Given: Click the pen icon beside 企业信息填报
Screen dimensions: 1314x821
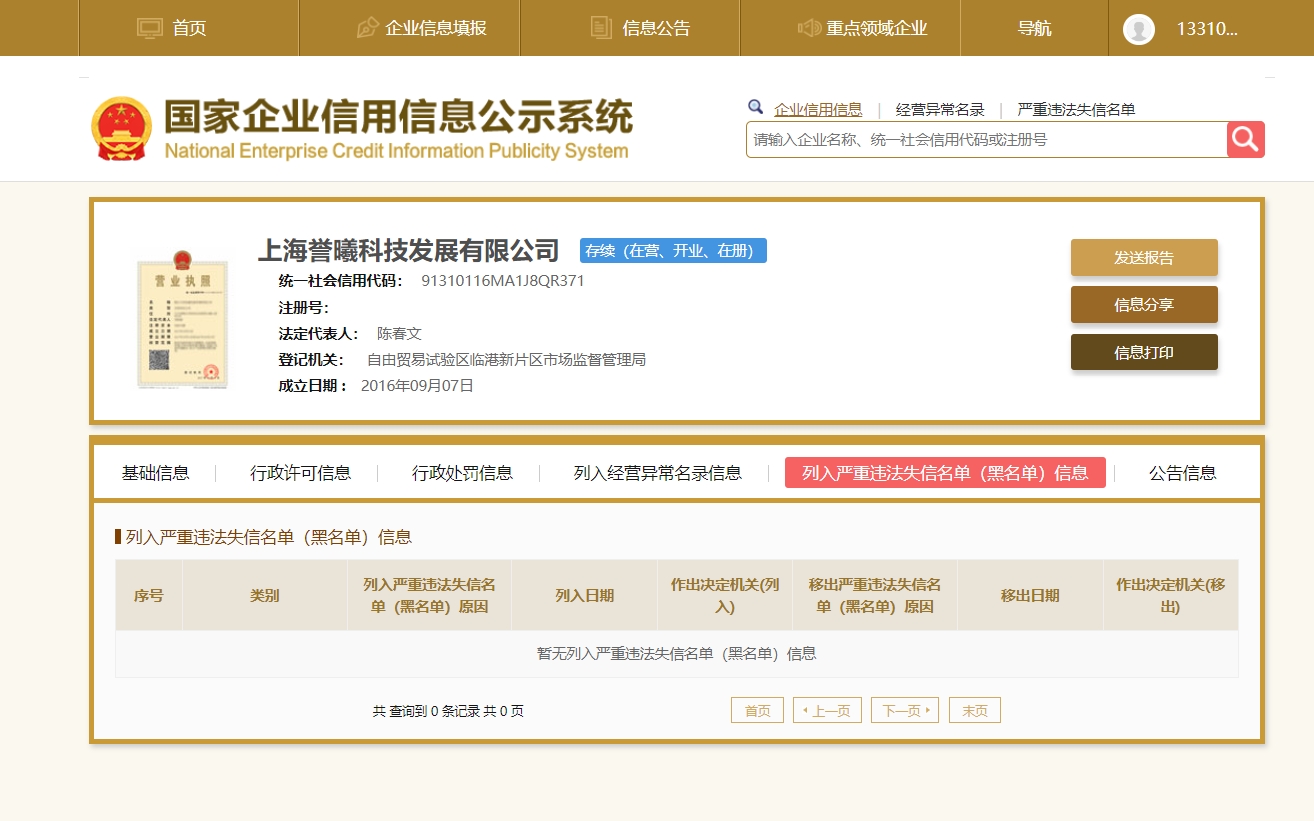Looking at the screenshot, I should coord(367,28).
